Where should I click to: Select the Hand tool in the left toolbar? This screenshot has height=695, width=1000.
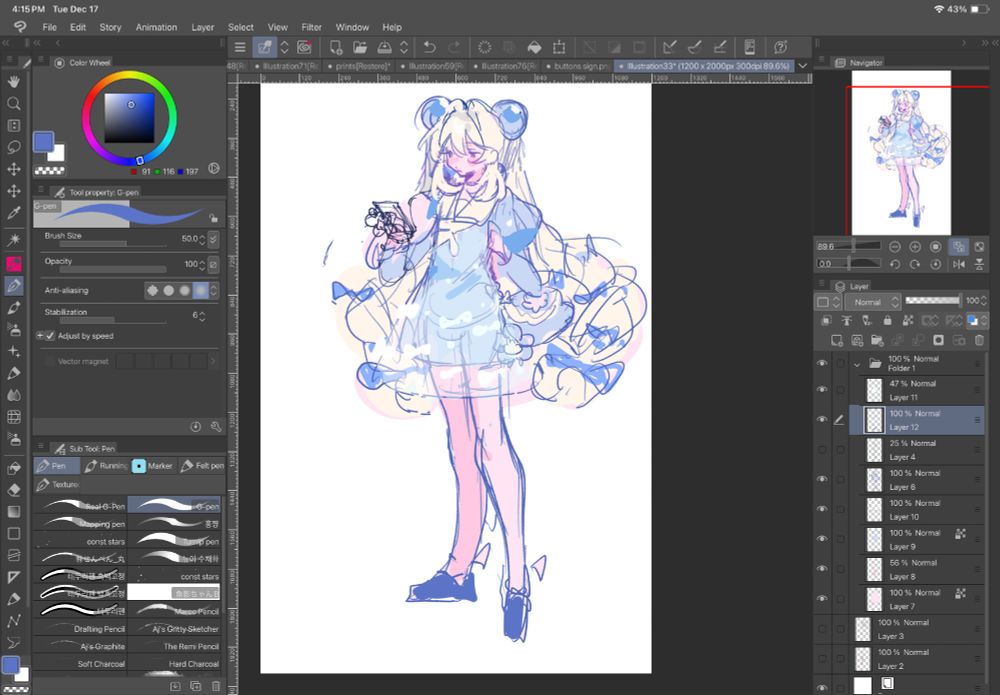point(13,82)
